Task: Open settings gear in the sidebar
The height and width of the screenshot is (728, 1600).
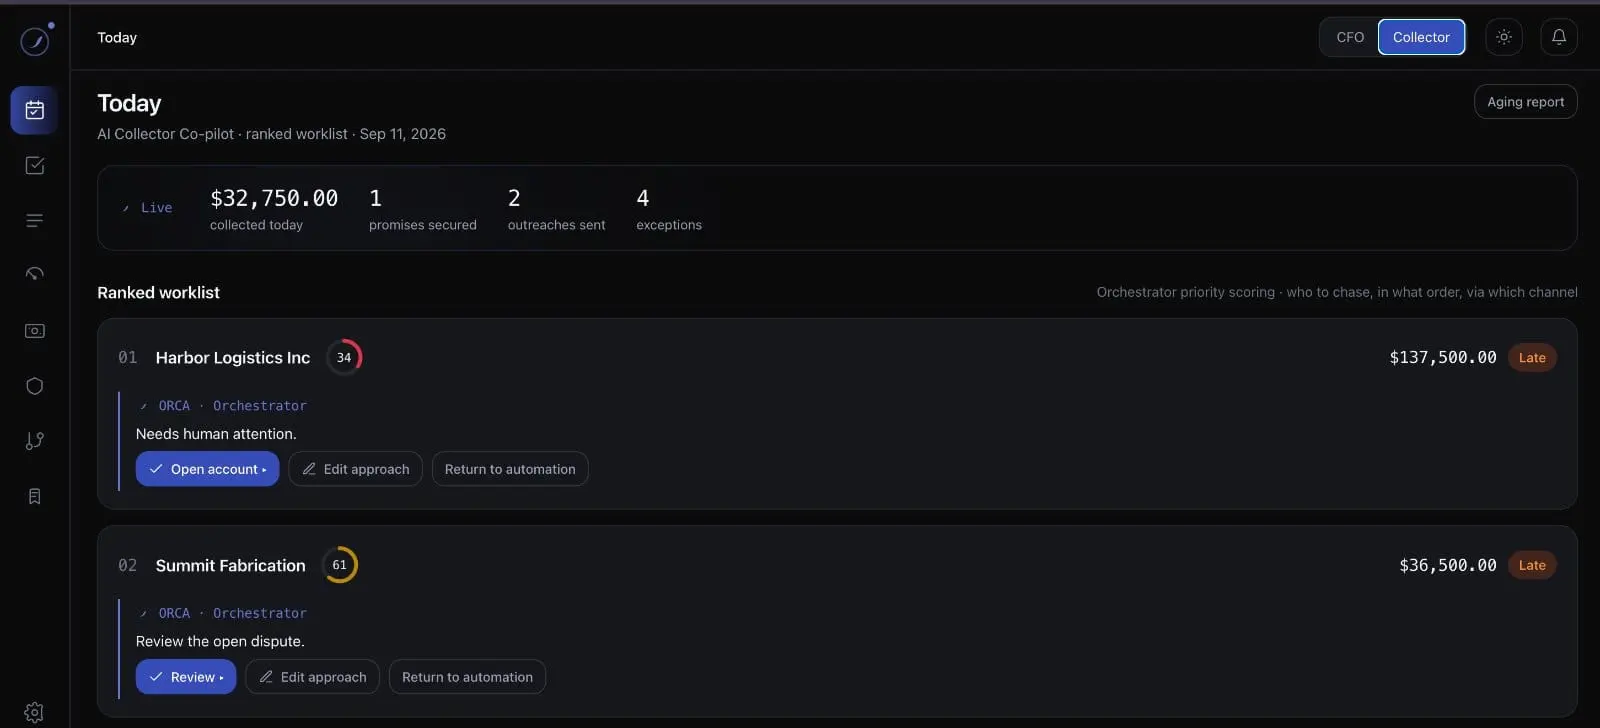Action: 34,712
